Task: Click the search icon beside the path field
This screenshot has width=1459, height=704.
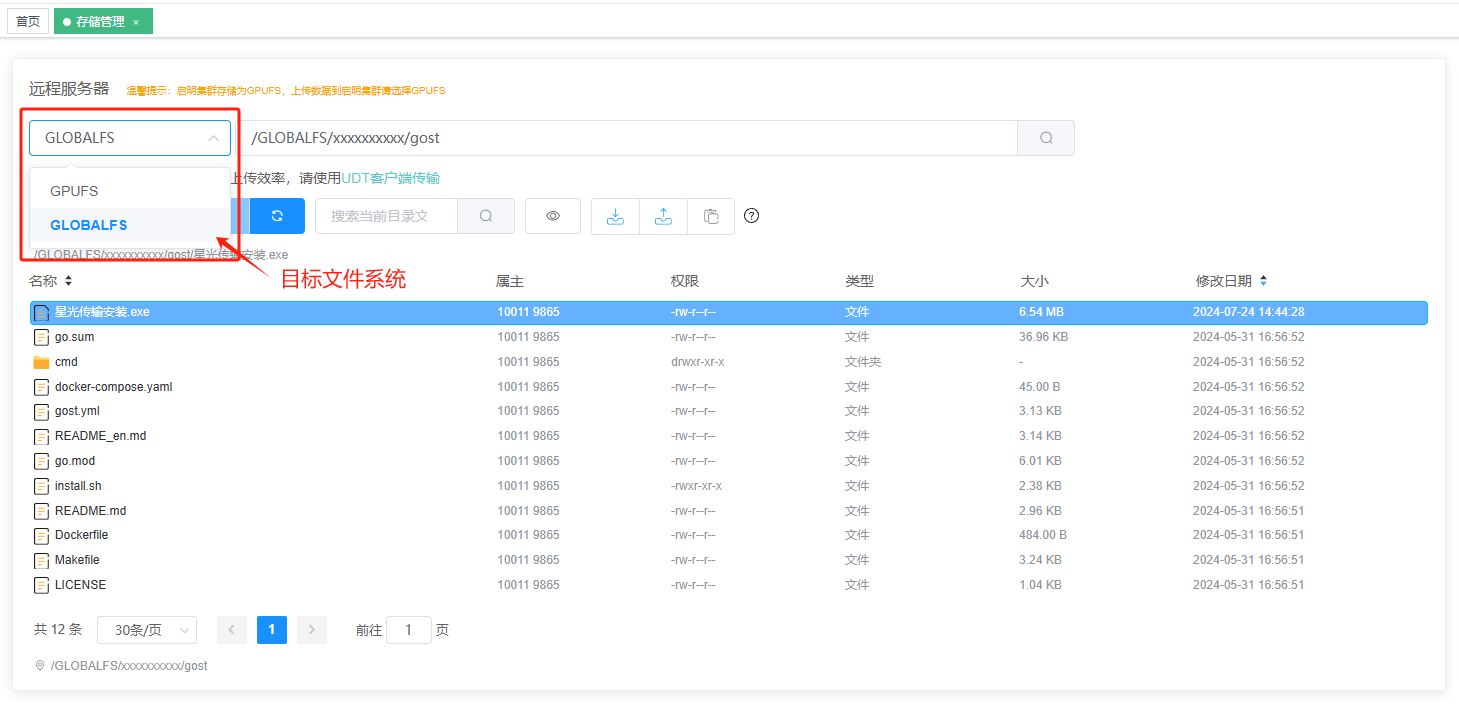Action: [x=1046, y=138]
